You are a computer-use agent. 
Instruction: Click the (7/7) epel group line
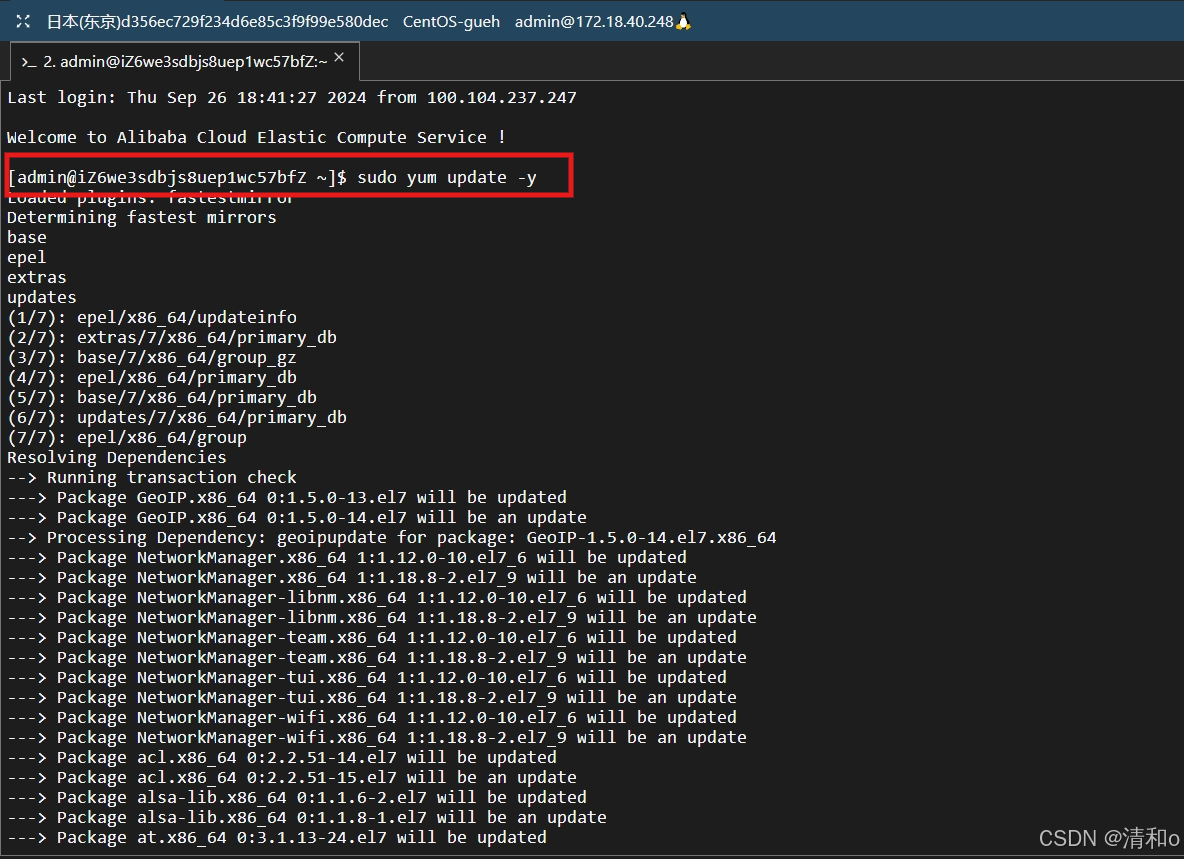pyautogui.click(x=127, y=437)
